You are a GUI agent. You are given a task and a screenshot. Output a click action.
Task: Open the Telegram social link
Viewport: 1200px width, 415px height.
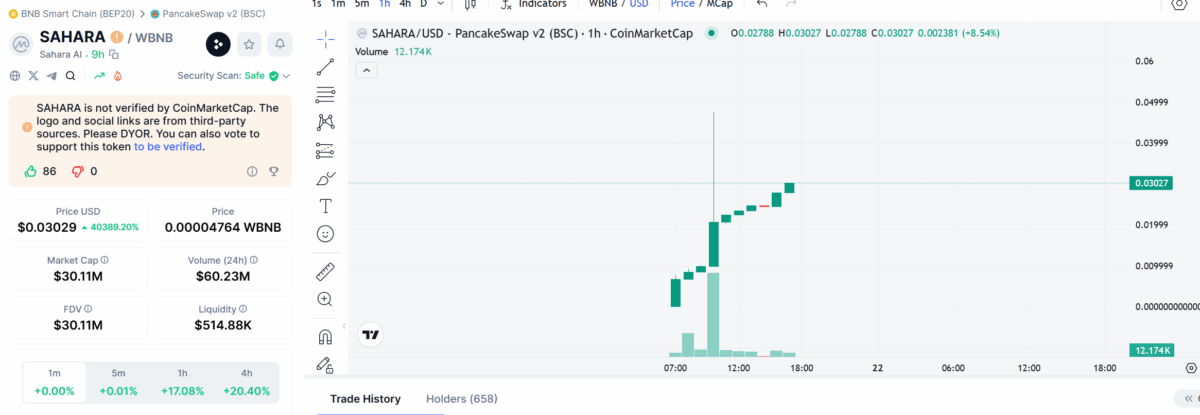click(x=52, y=75)
